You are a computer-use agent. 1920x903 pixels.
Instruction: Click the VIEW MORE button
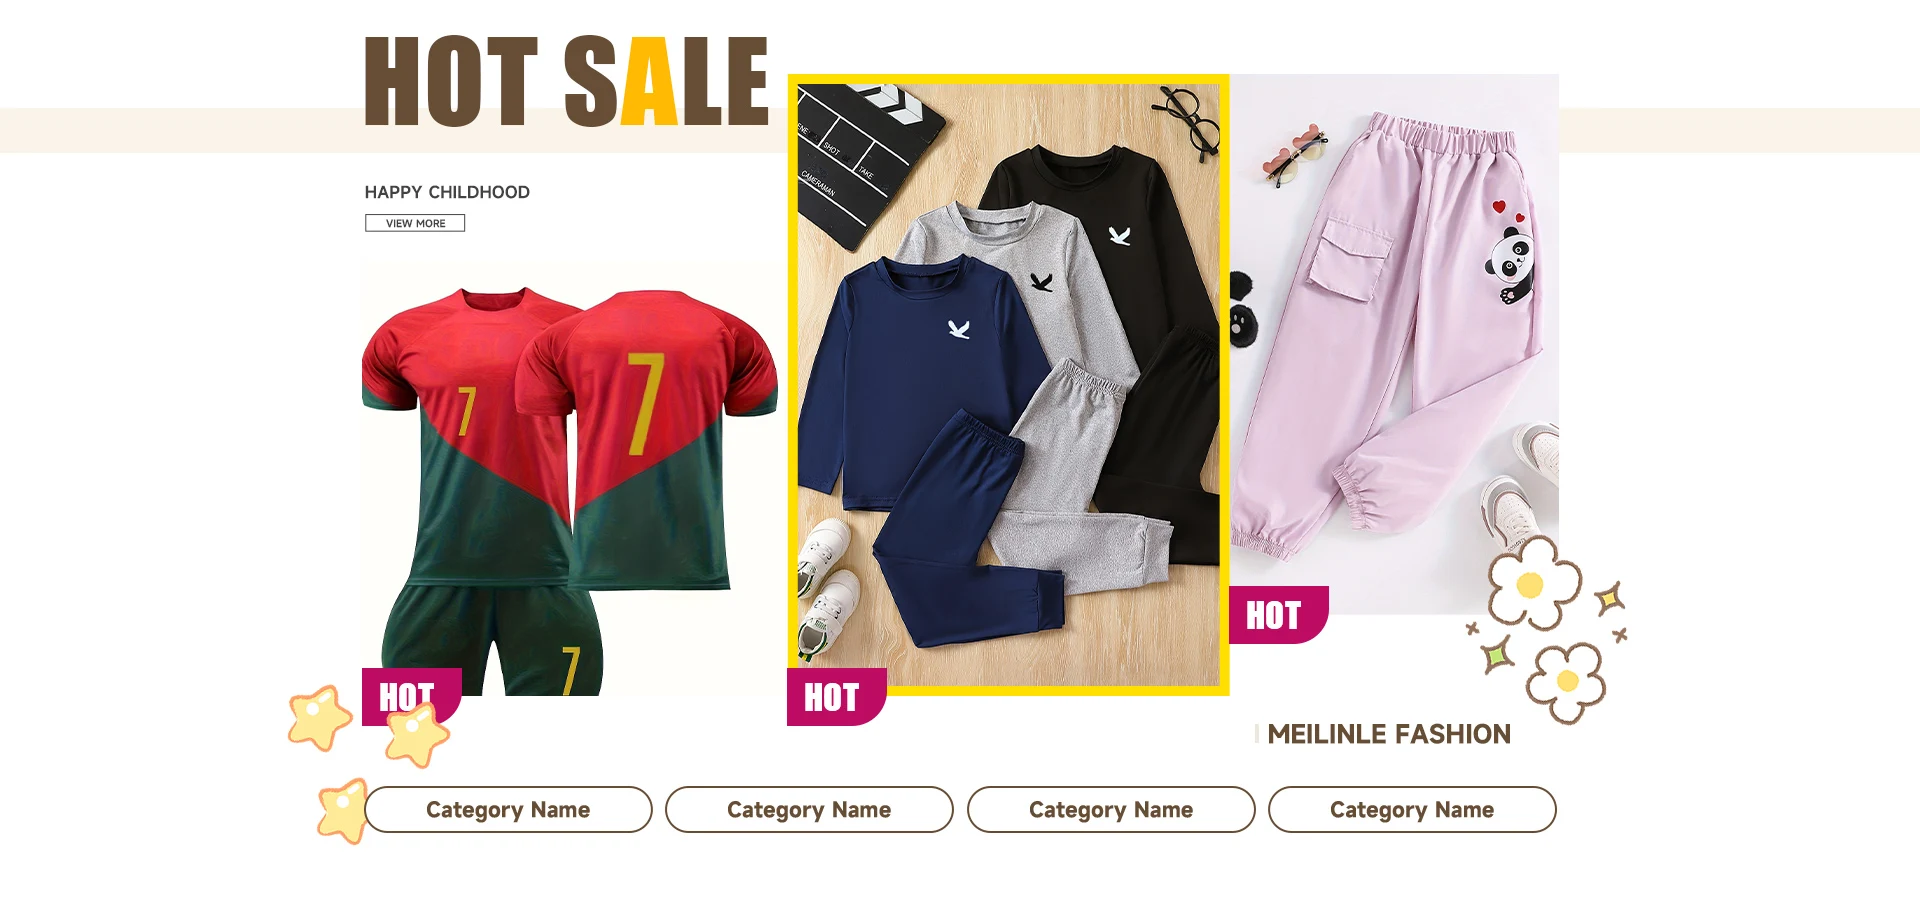(415, 223)
